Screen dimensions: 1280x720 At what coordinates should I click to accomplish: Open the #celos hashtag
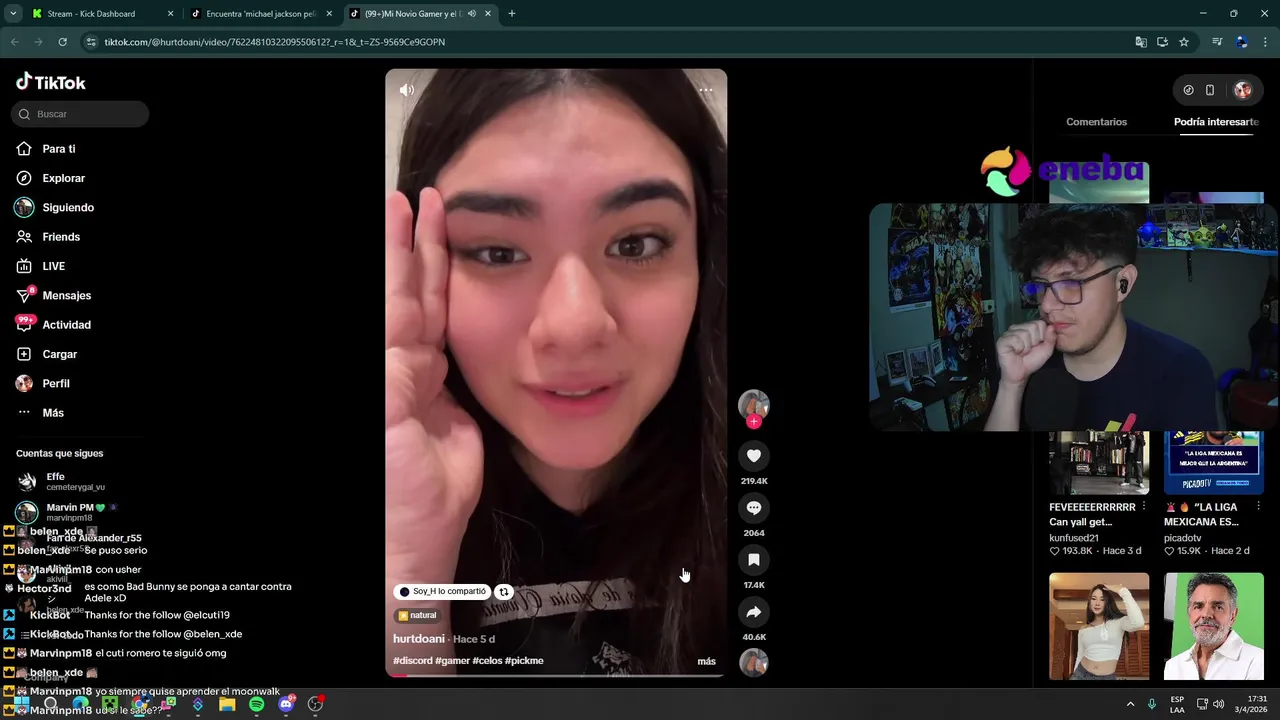[x=487, y=661]
